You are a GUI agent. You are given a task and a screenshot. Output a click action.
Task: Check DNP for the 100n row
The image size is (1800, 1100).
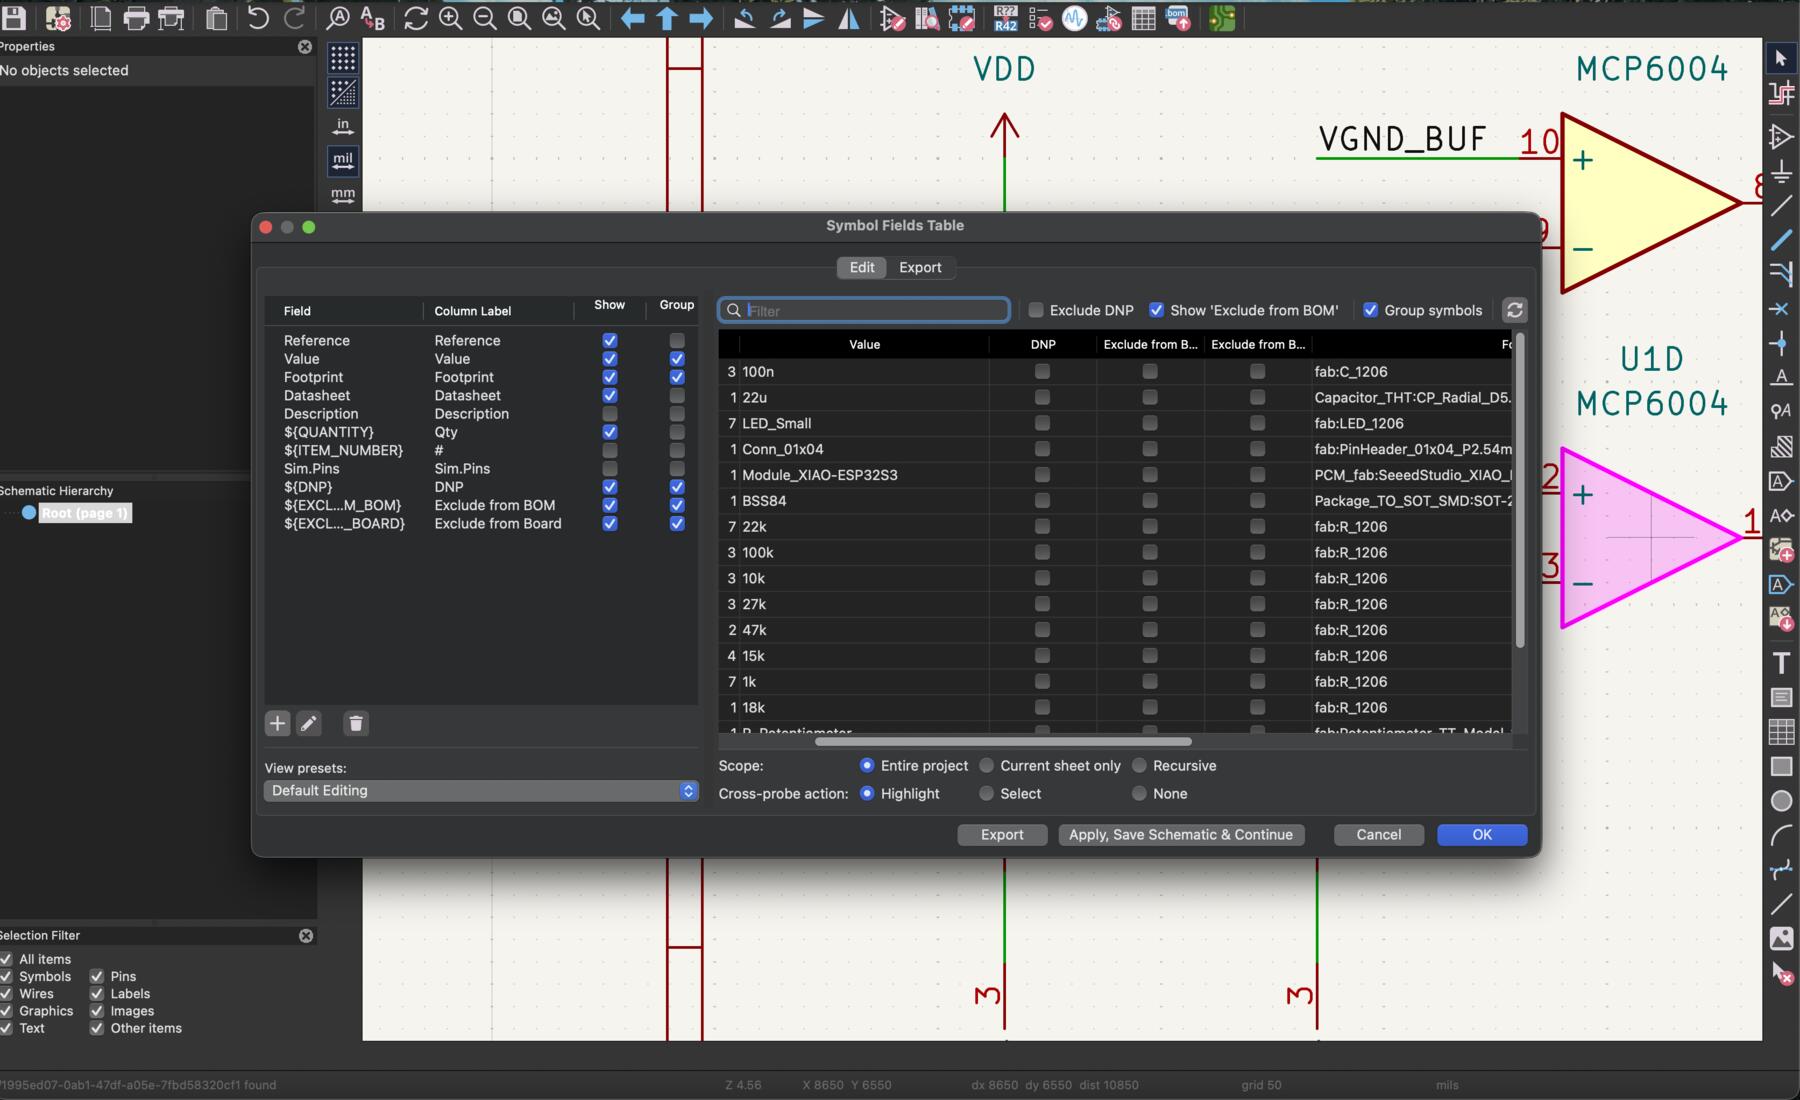[1042, 371]
